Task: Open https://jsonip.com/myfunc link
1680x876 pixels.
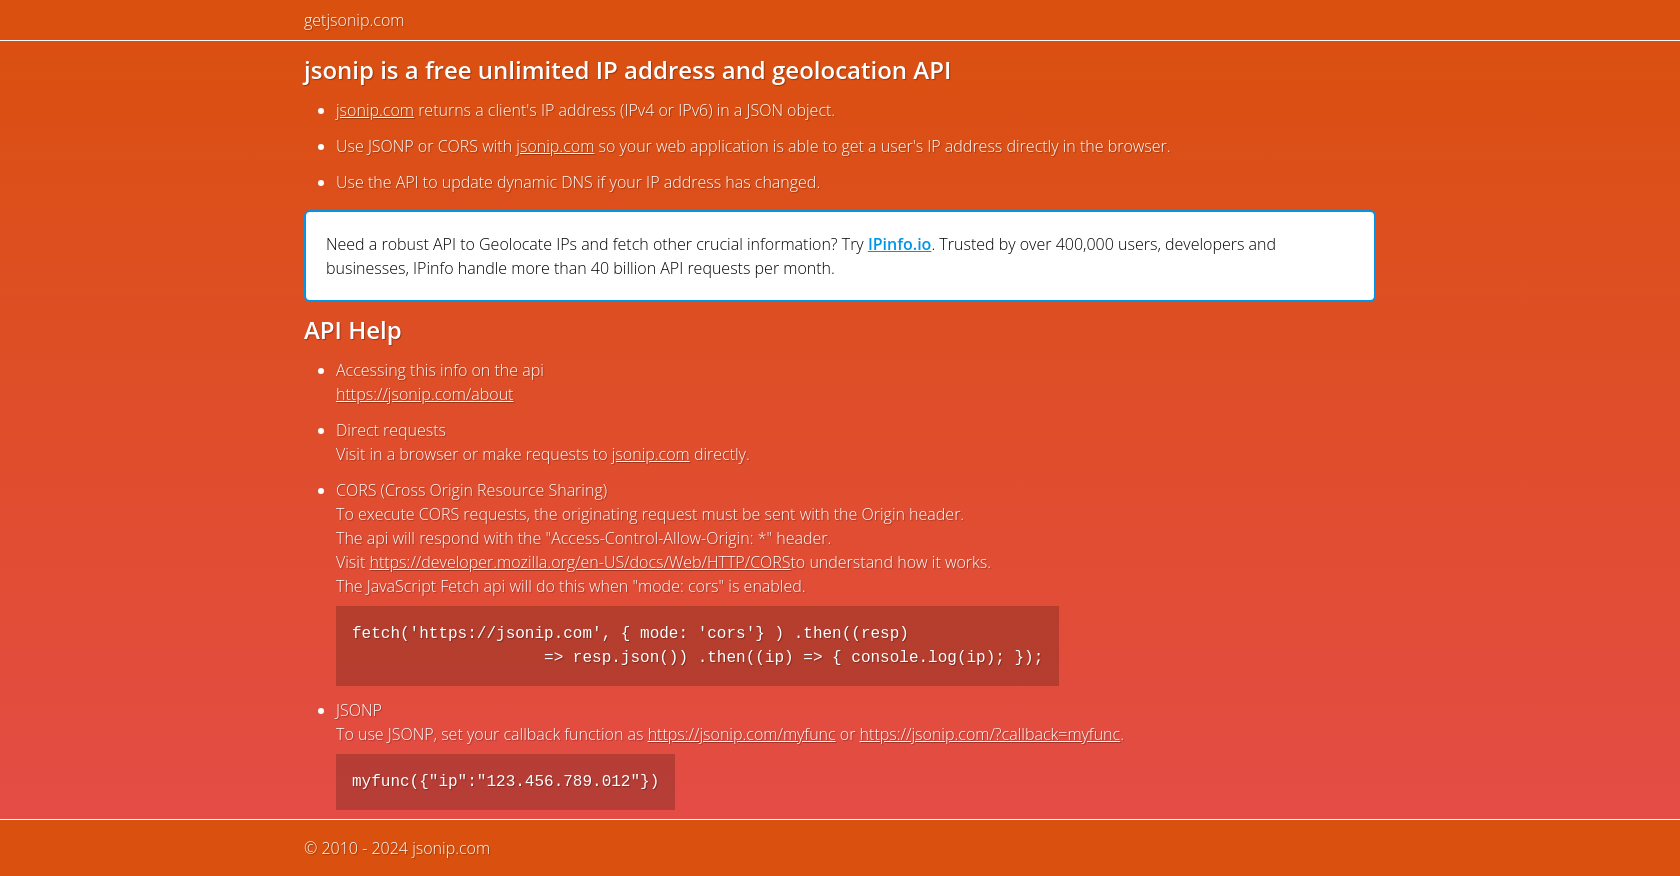Action: pyautogui.click(x=741, y=734)
